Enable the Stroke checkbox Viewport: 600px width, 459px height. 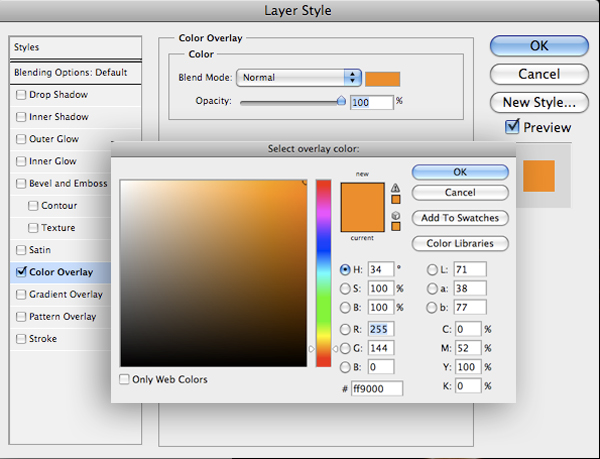point(21,339)
